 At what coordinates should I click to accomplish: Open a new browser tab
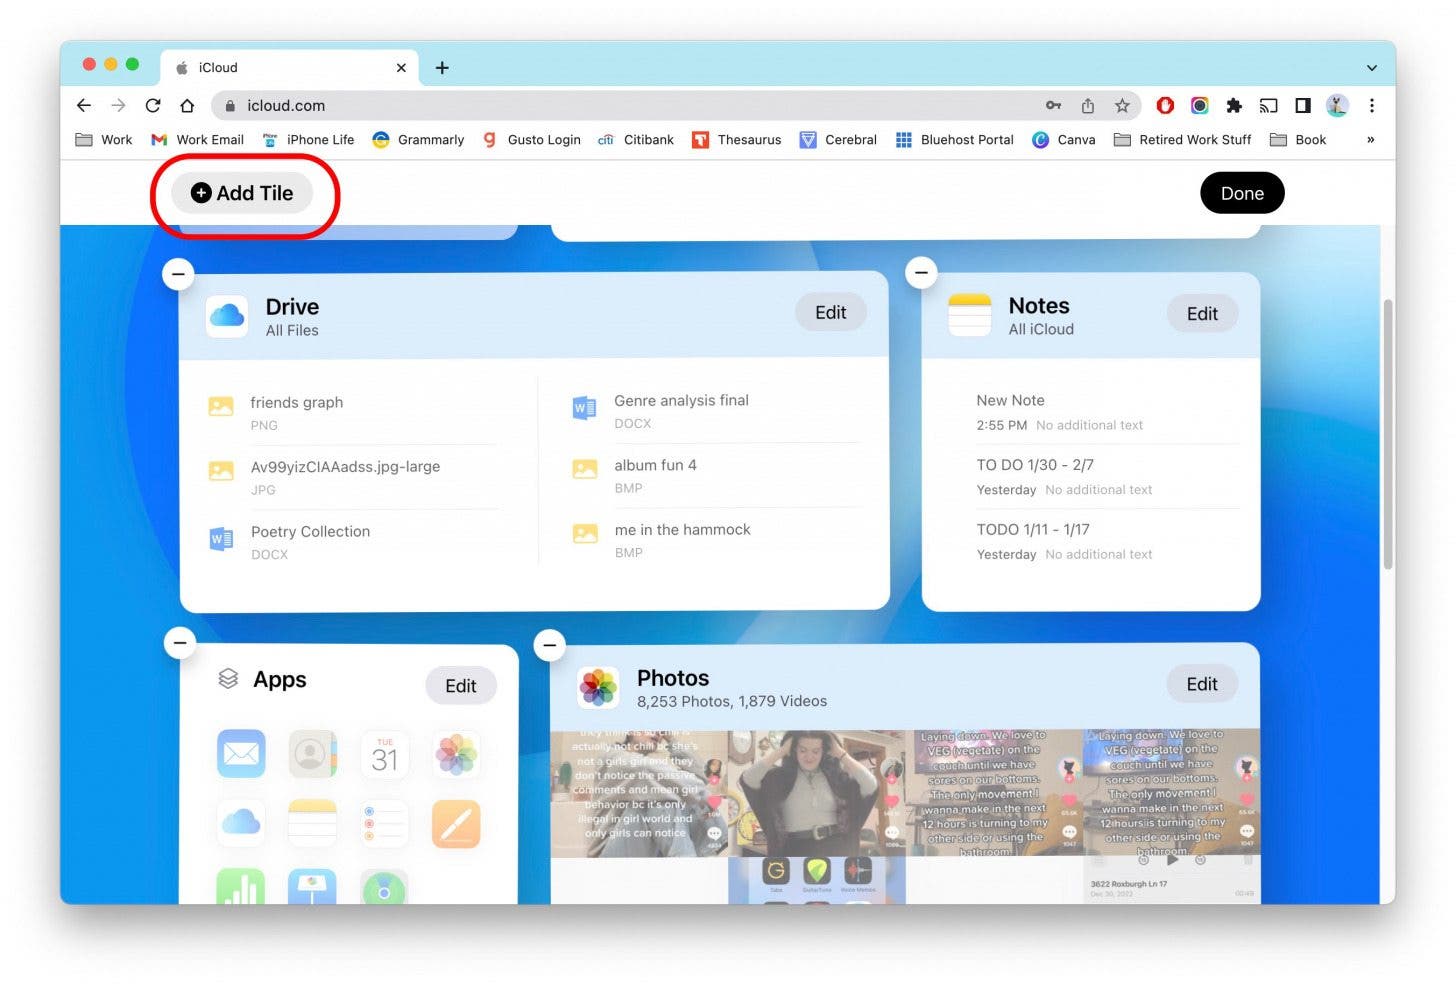tap(442, 67)
